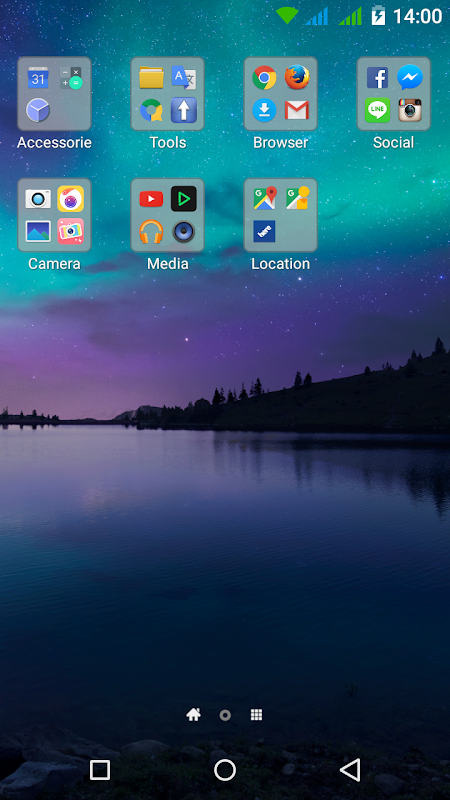Tap the Camera folder label

54,264
